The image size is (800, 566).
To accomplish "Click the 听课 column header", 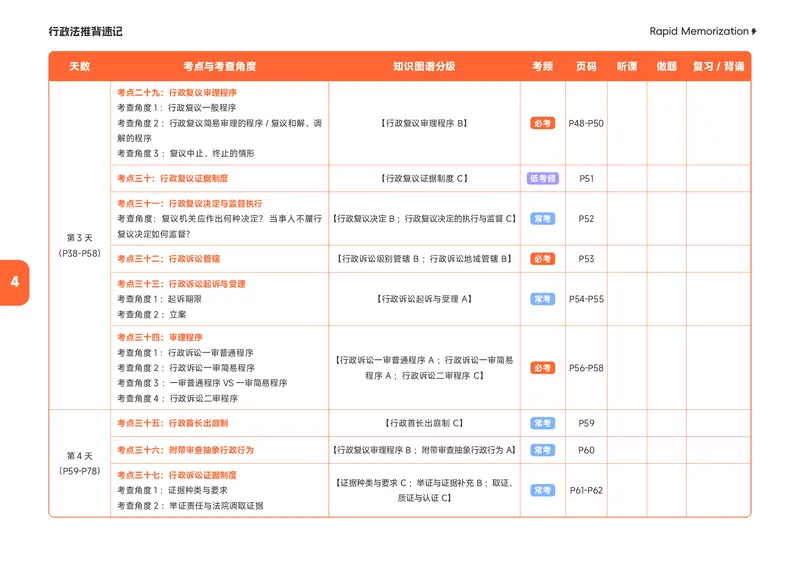I will pyautogui.click(x=627, y=66).
